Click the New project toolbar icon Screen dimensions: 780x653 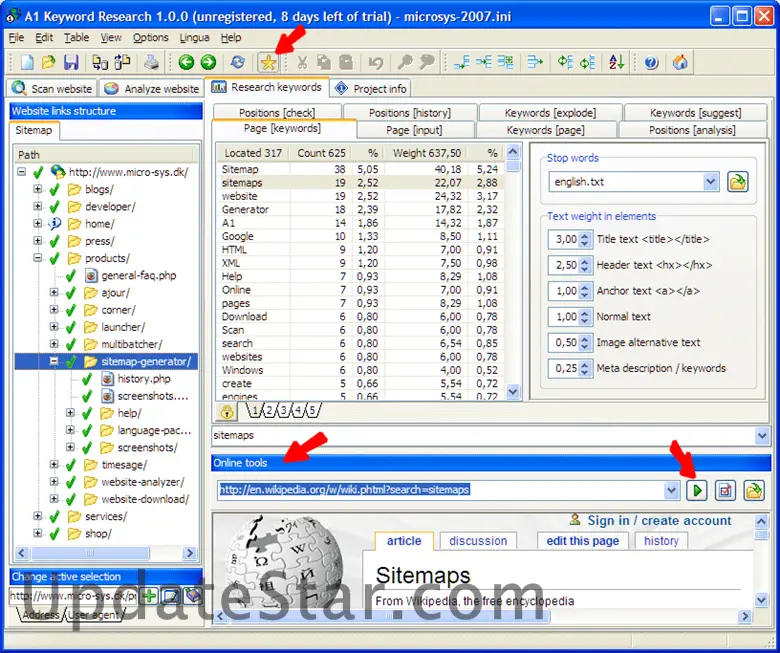pos(26,62)
